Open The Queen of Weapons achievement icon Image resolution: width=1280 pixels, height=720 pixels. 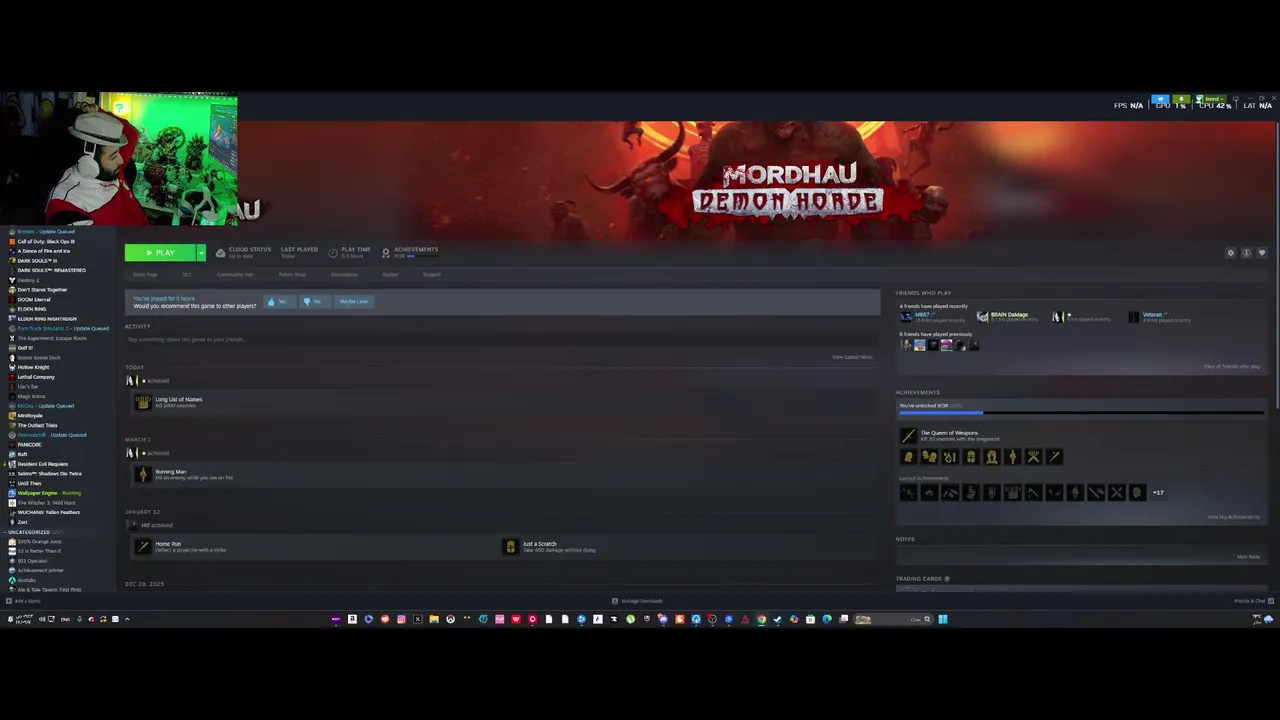coord(908,436)
